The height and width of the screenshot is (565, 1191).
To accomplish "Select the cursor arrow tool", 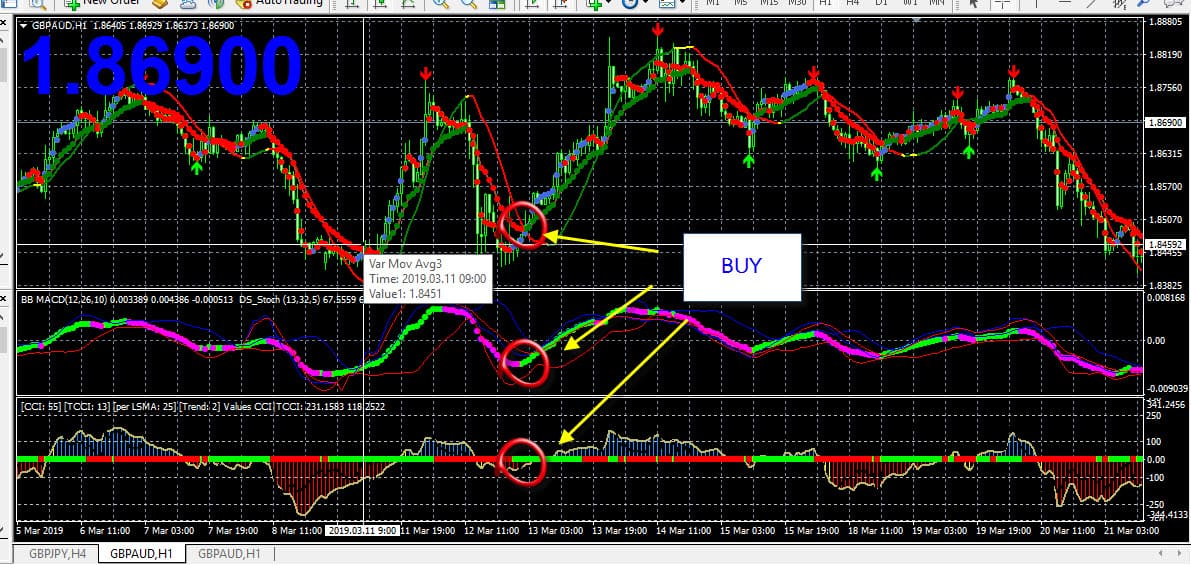I will [x=973, y=4].
